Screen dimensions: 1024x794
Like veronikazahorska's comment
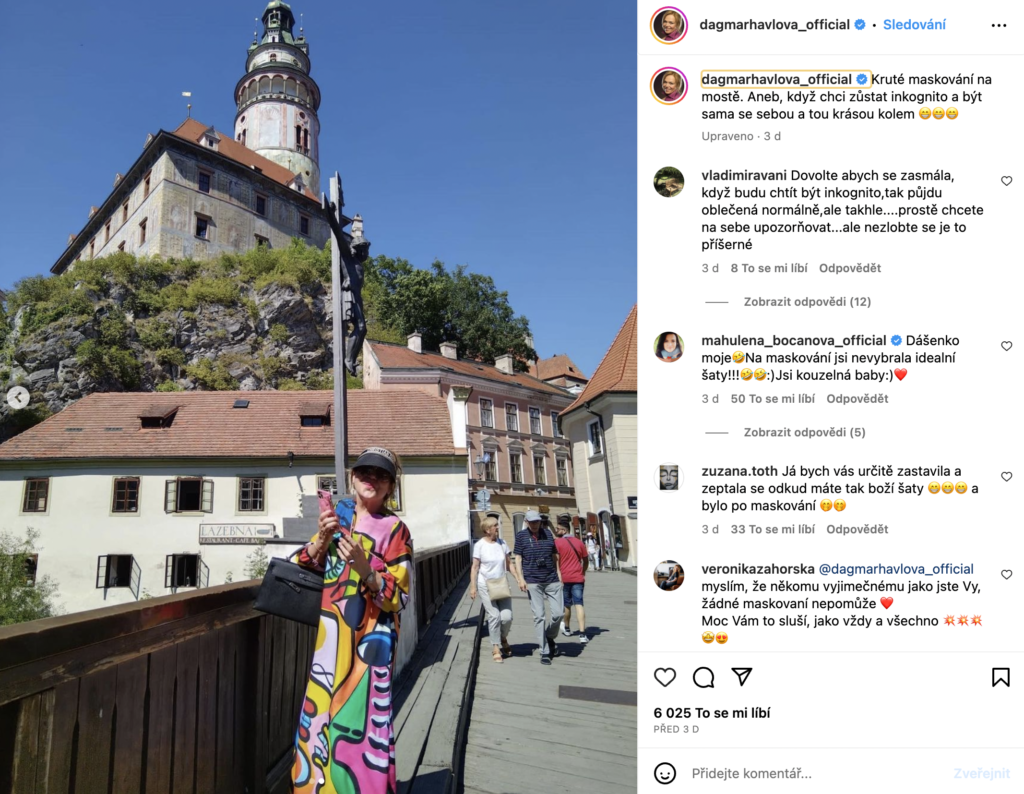tap(1006, 574)
